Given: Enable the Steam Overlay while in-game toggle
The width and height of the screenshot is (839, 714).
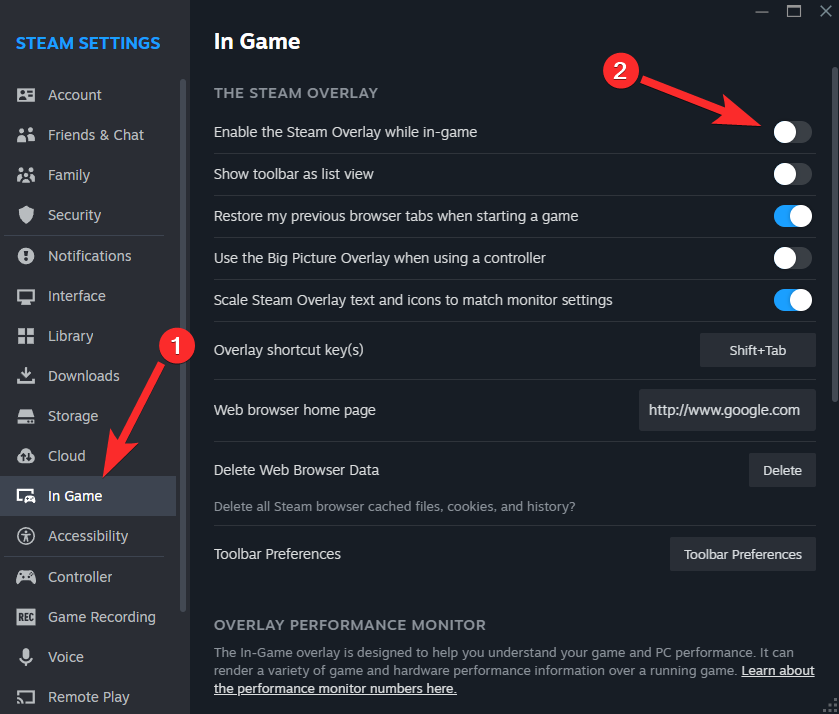Looking at the screenshot, I should point(792,132).
